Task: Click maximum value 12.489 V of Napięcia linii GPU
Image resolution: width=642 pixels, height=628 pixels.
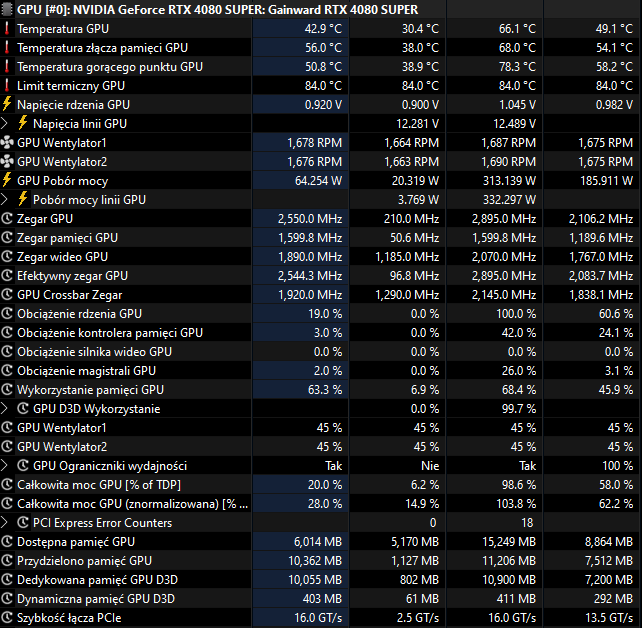Action: click(x=514, y=123)
